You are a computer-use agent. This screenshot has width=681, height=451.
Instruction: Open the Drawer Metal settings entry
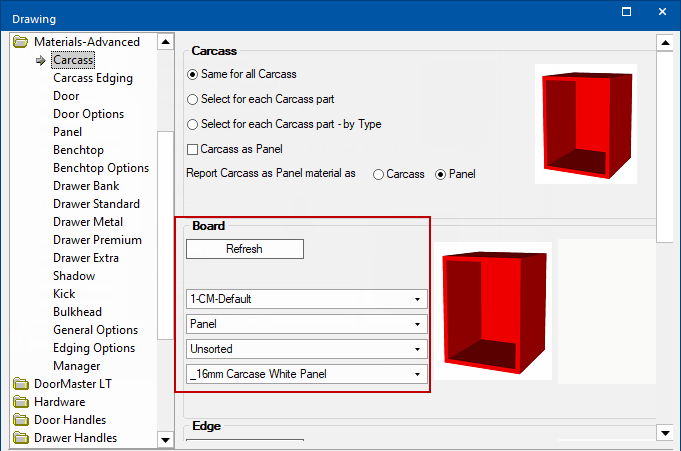click(88, 222)
